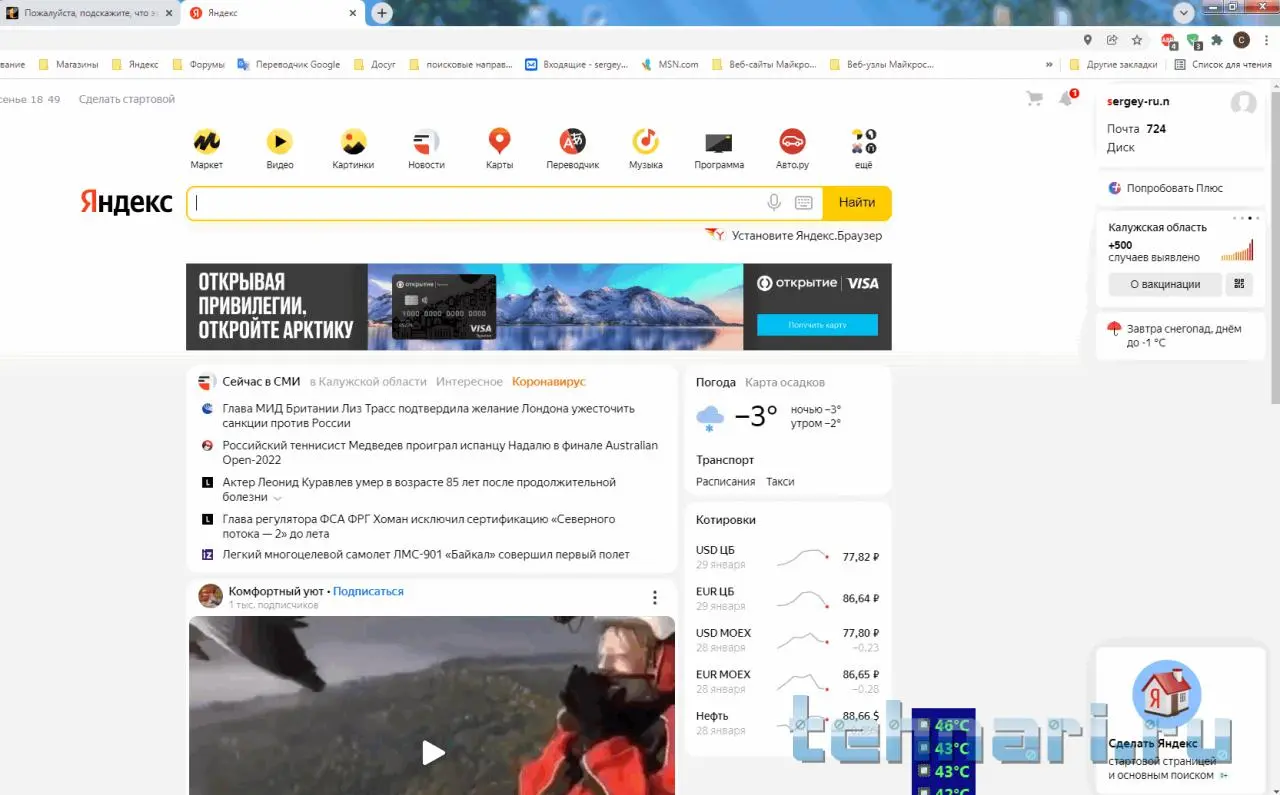Select the Интересное news tab
The width and height of the screenshot is (1280, 795).
pos(469,382)
